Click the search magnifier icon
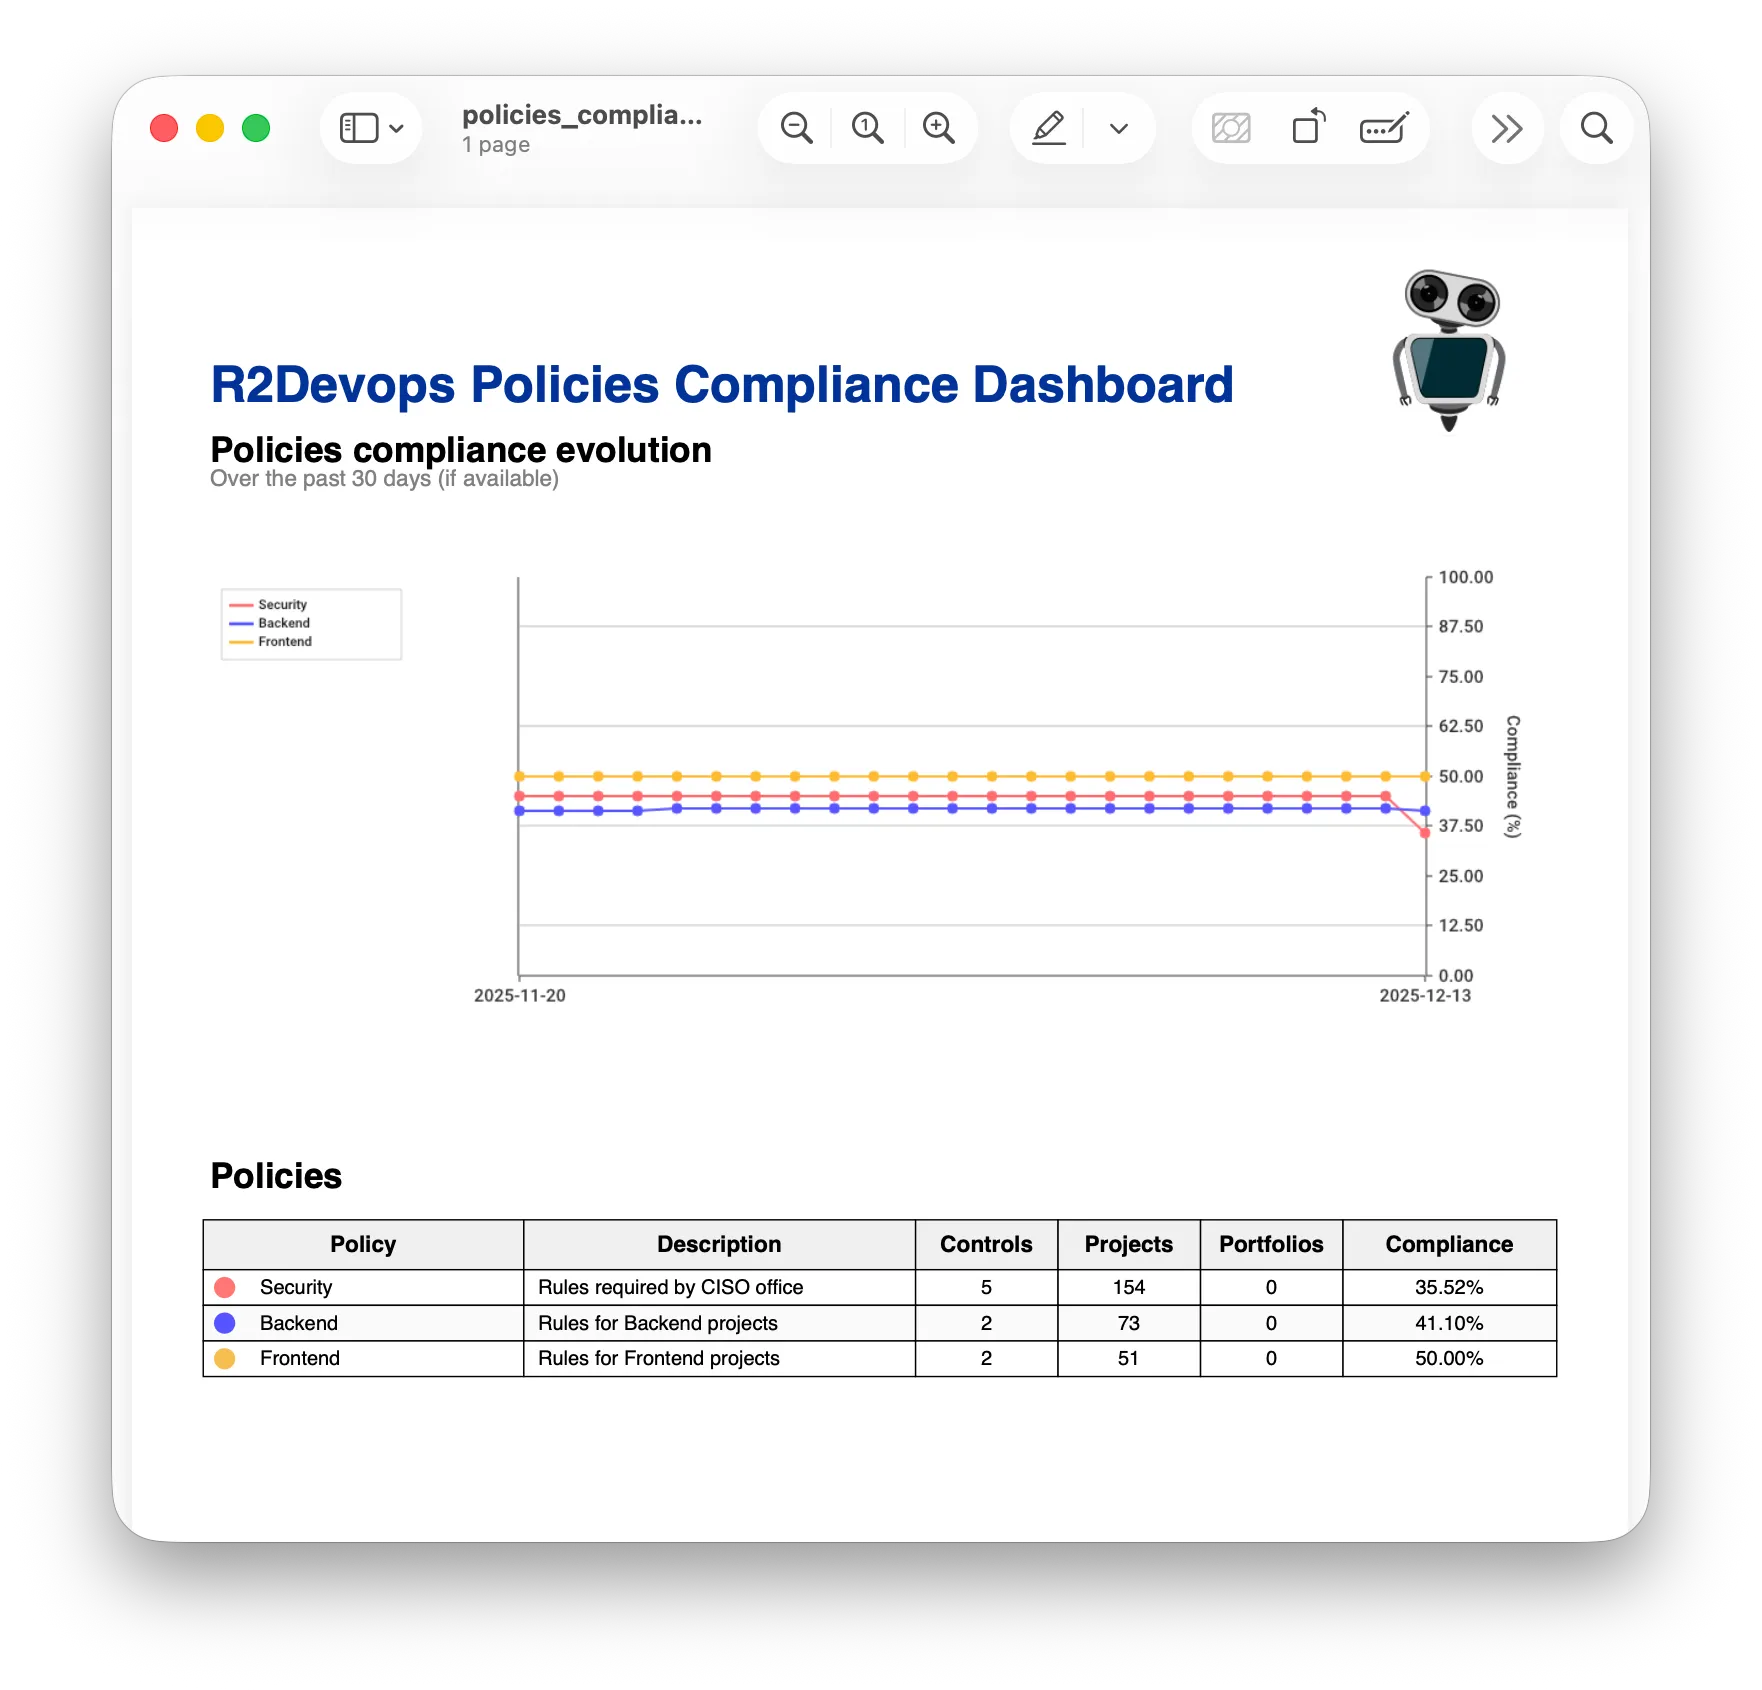This screenshot has height=1690, width=1762. 1596,127
